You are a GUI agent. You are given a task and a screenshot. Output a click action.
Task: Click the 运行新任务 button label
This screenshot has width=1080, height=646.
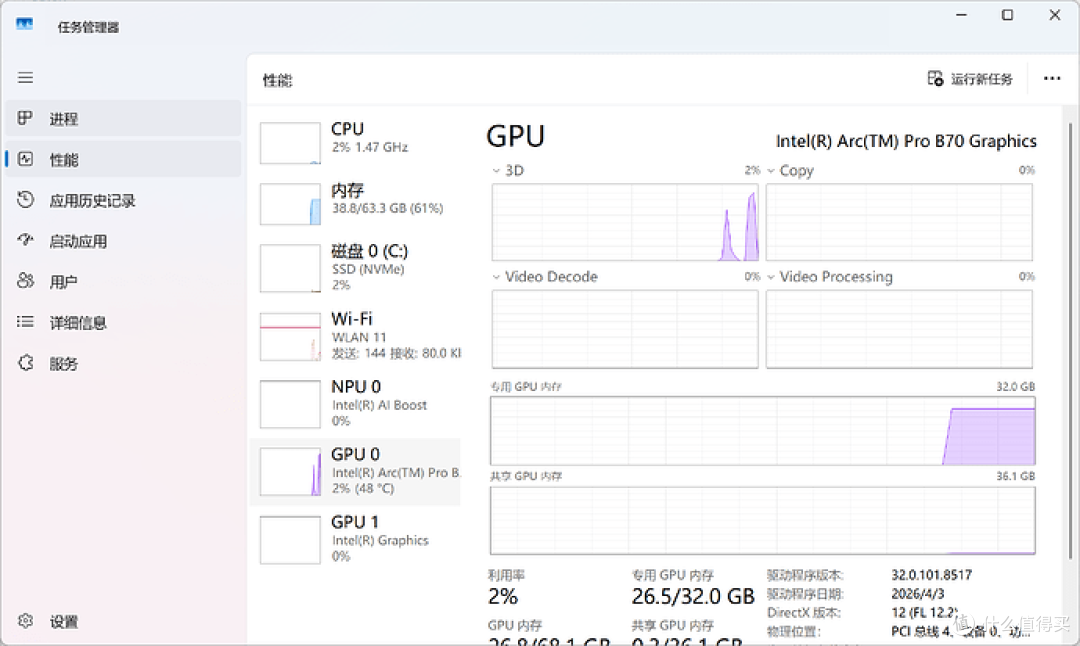982,79
